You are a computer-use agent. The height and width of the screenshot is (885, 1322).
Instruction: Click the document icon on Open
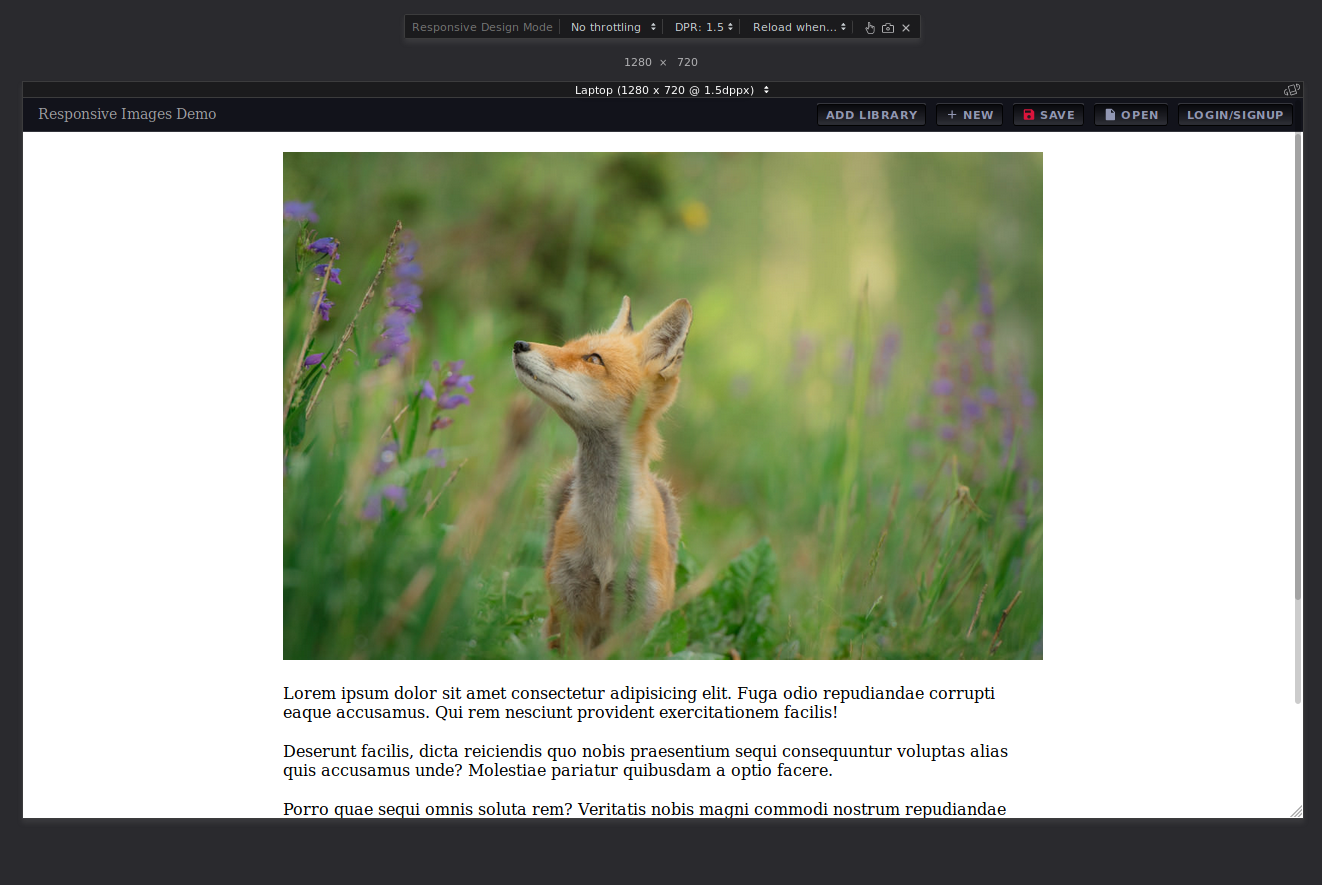click(1110, 115)
